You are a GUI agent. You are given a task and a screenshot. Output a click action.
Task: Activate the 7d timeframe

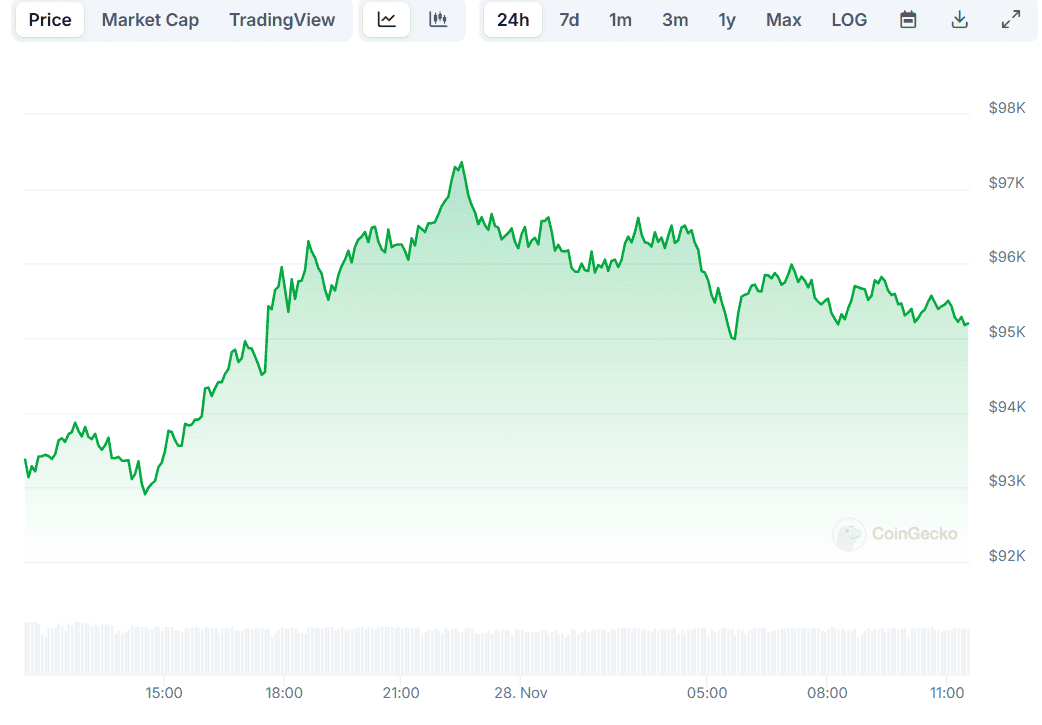pyautogui.click(x=569, y=19)
